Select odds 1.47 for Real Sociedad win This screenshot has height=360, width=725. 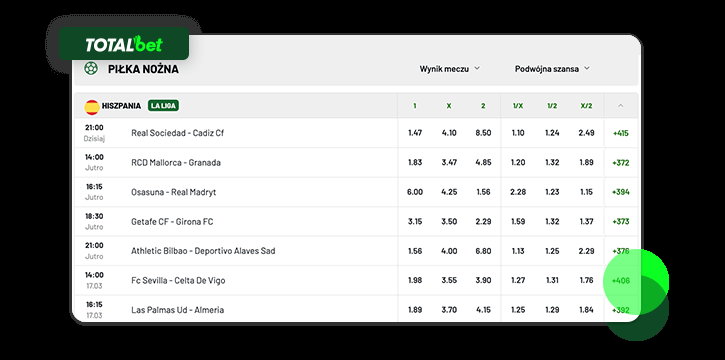click(x=415, y=133)
